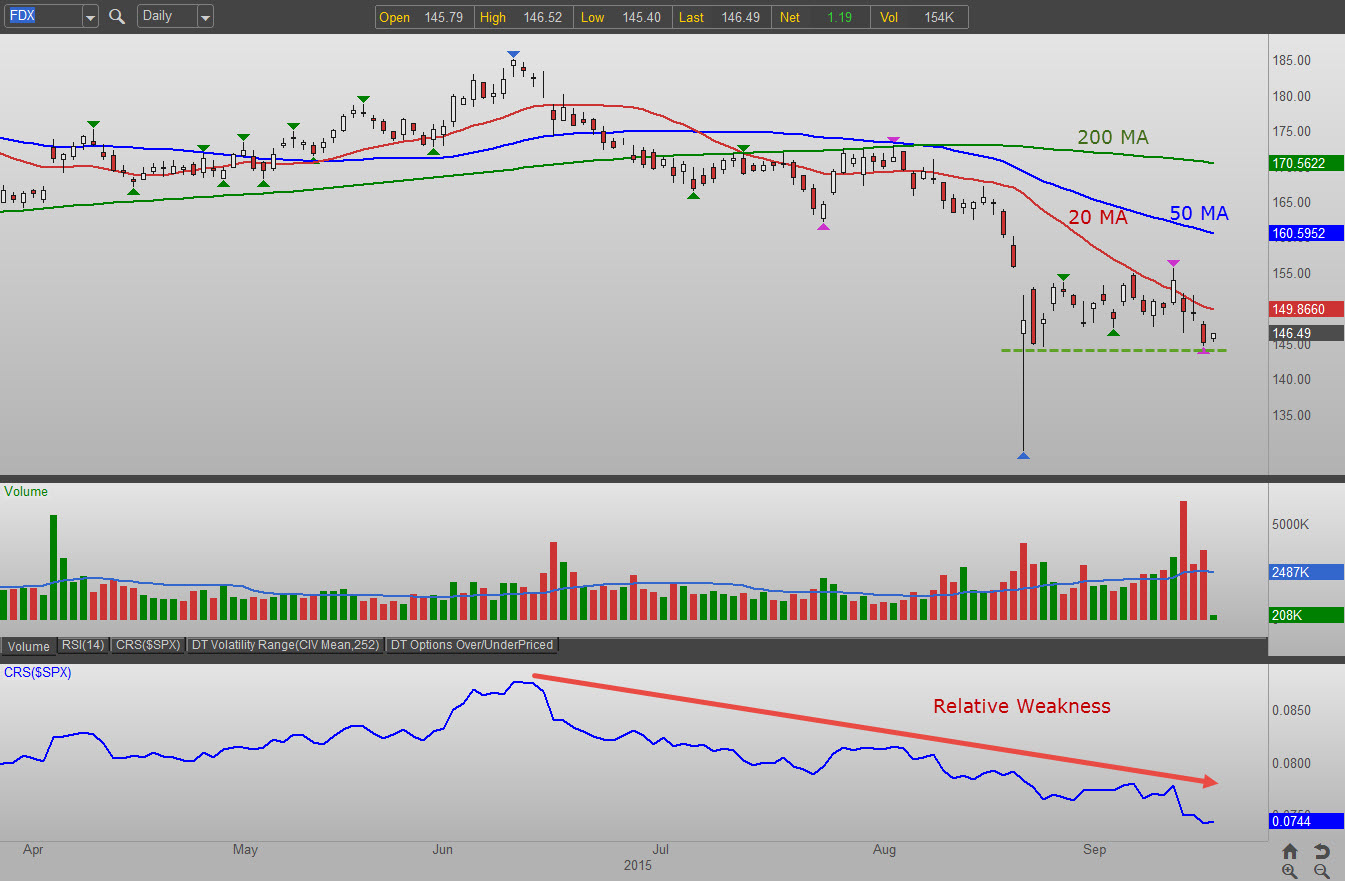Click the red 20 MA price tag 149.8660
The image size is (1345, 881).
pos(1305,310)
